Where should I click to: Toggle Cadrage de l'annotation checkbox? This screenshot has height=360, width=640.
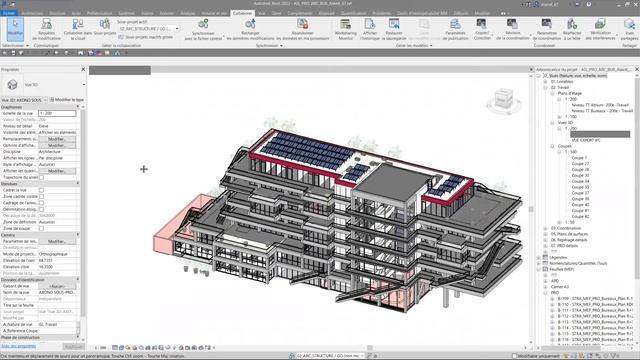coord(41,203)
